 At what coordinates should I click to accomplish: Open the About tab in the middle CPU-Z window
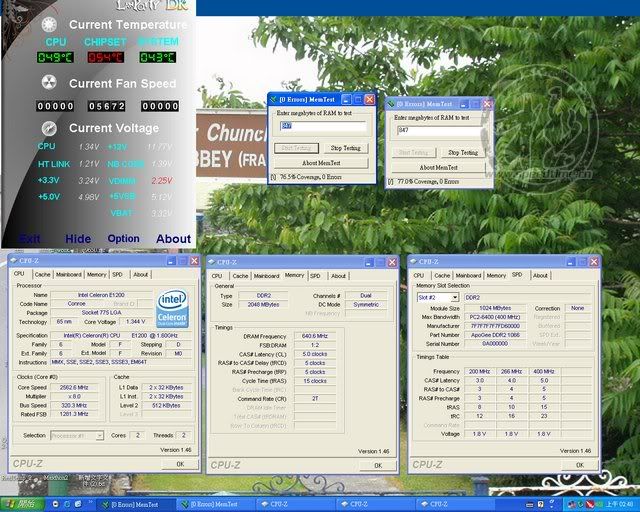point(338,276)
